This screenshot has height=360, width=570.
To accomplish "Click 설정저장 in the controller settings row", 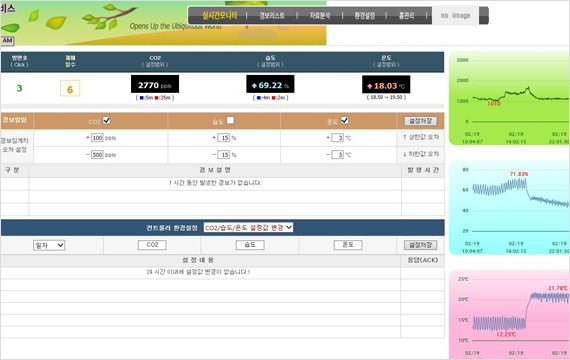I will (421, 245).
